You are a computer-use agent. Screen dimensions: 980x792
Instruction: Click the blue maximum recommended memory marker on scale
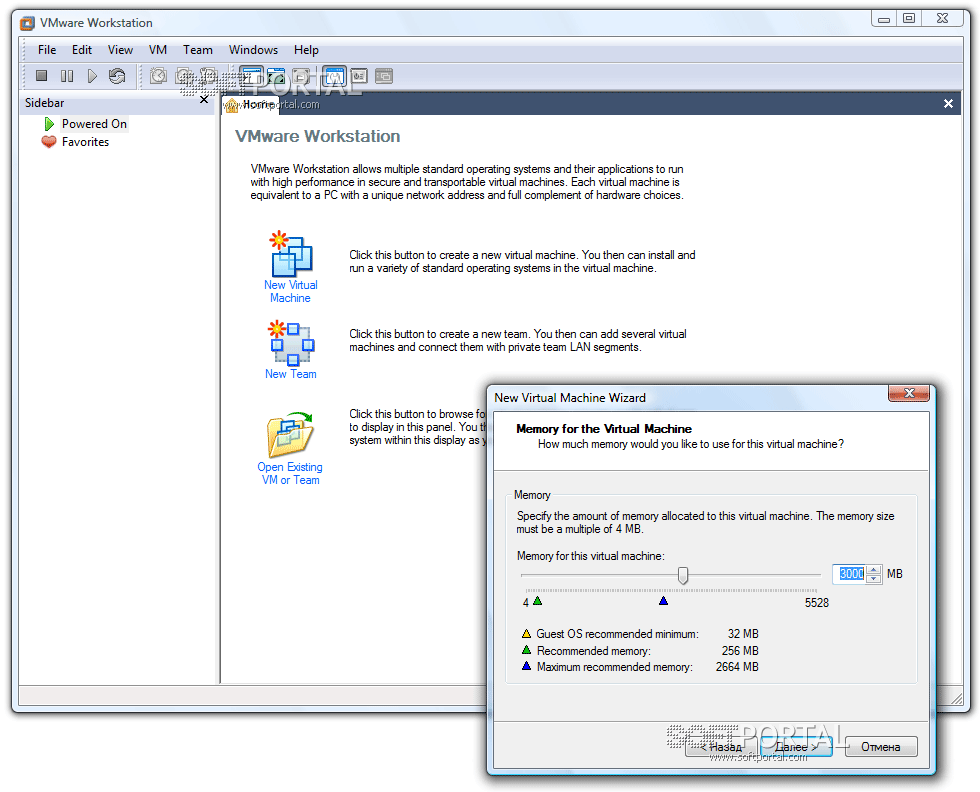(664, 601)
